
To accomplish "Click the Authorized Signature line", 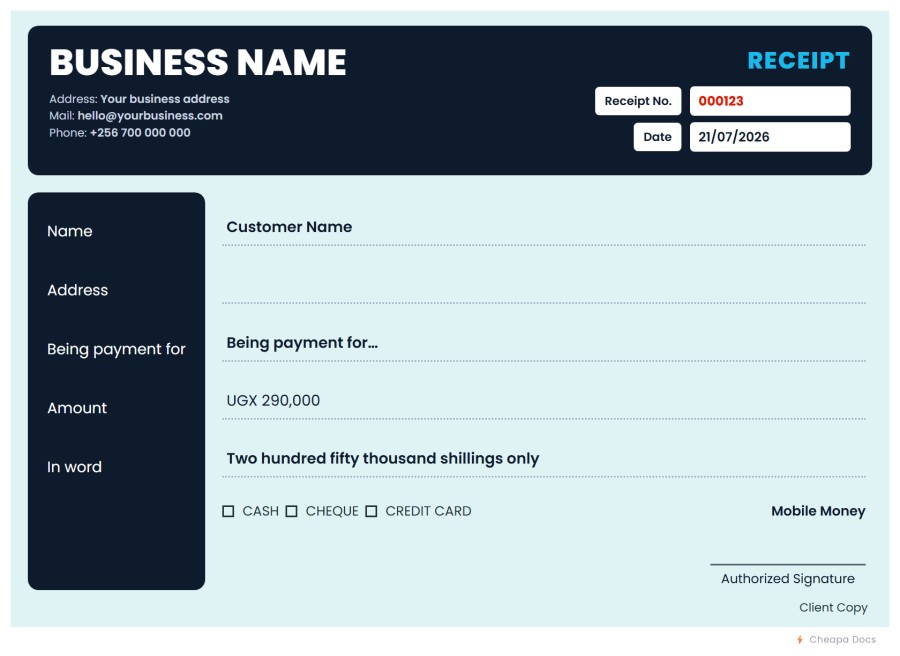I will click(x=788, y=565).
